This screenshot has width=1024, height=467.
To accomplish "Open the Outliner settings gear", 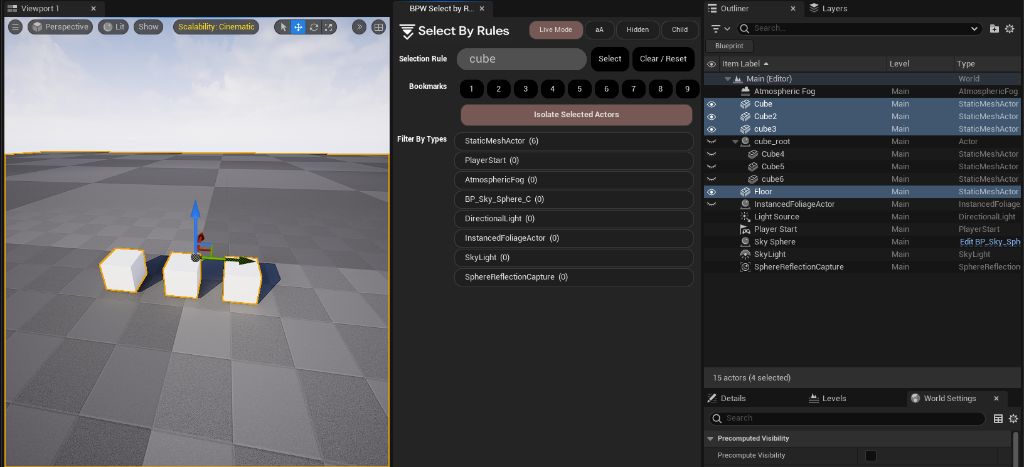I will click(1010, 29).
